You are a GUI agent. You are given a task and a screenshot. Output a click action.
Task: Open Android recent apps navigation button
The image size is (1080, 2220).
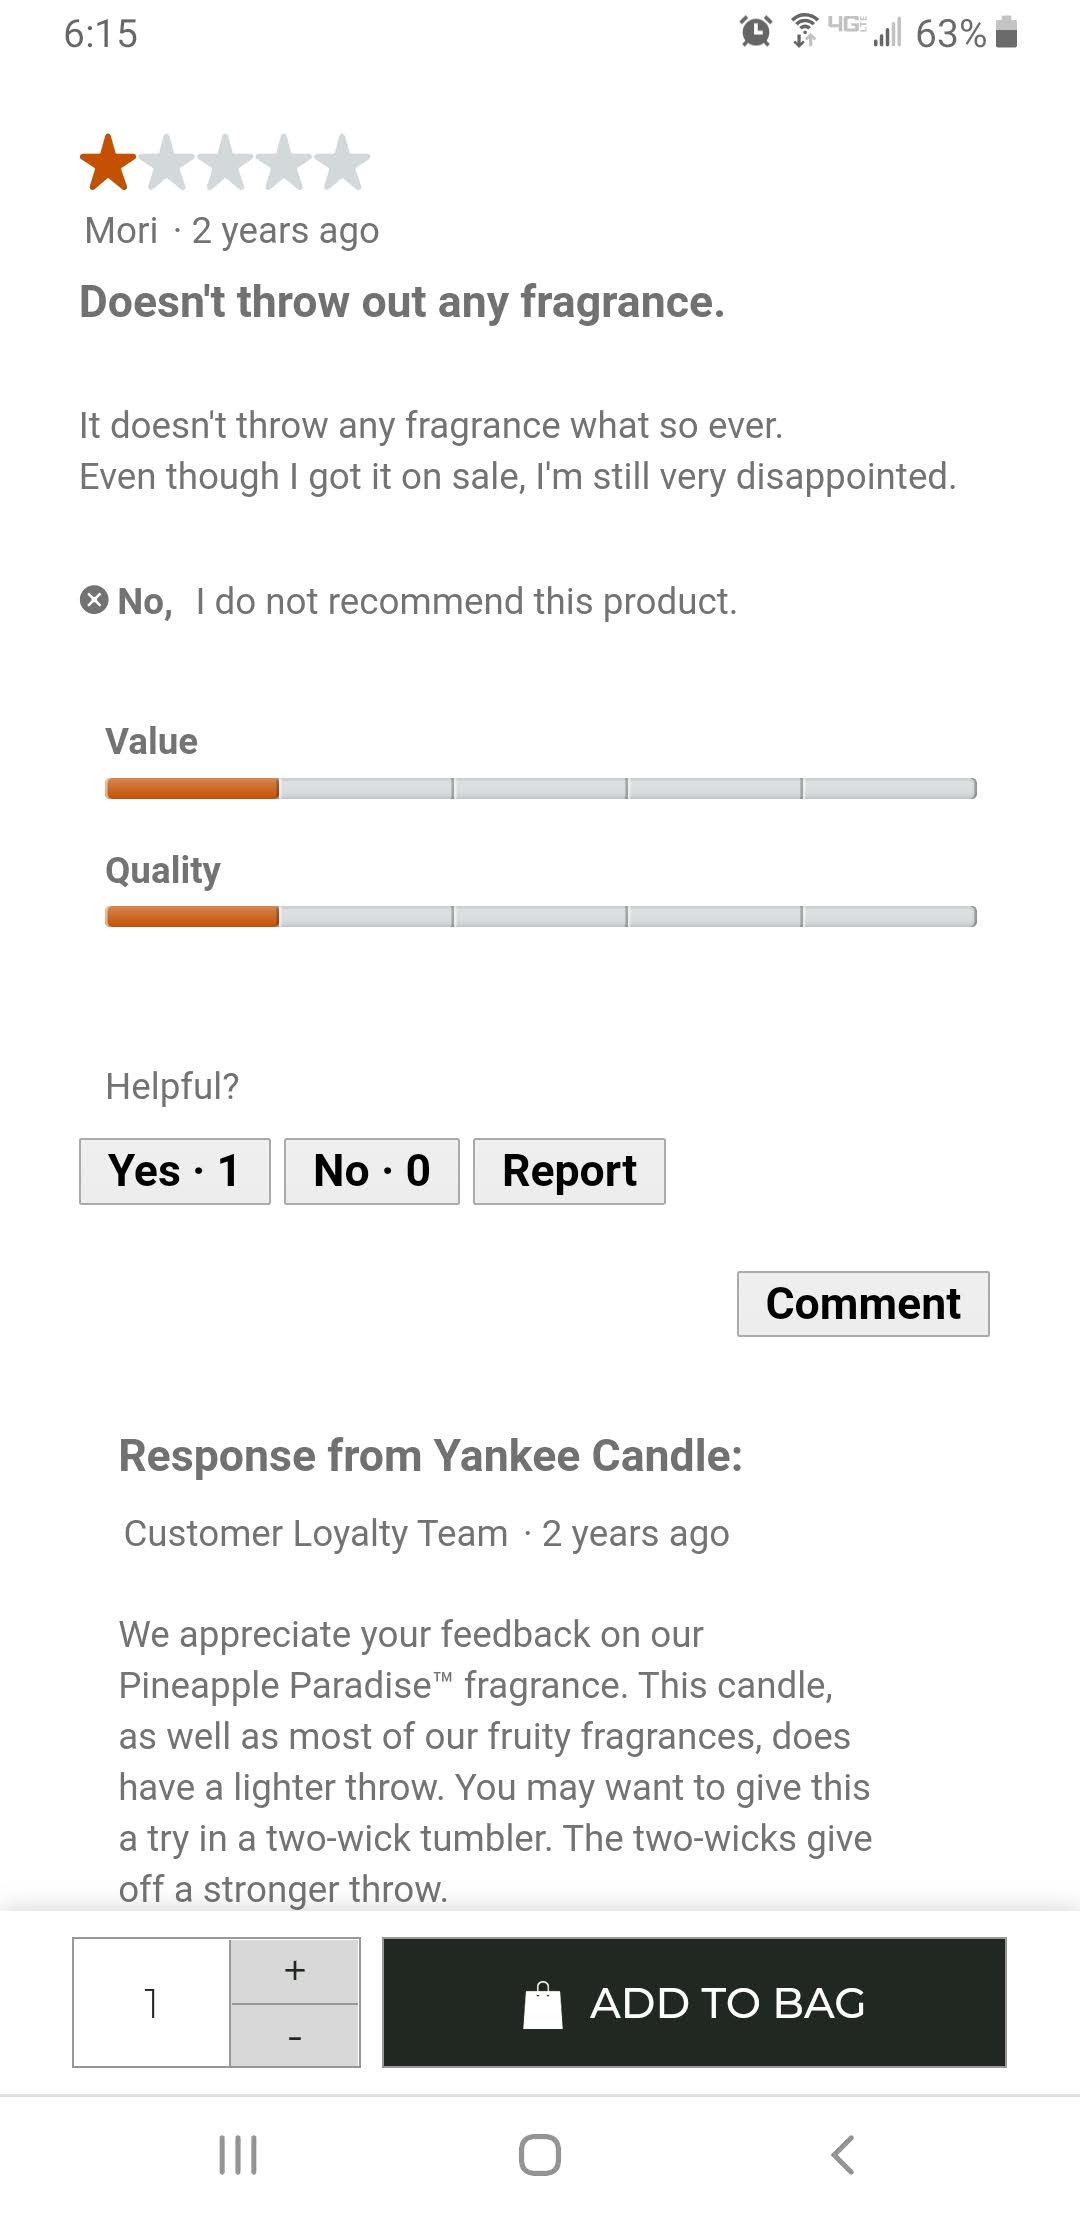click(x=238, y=2154)
